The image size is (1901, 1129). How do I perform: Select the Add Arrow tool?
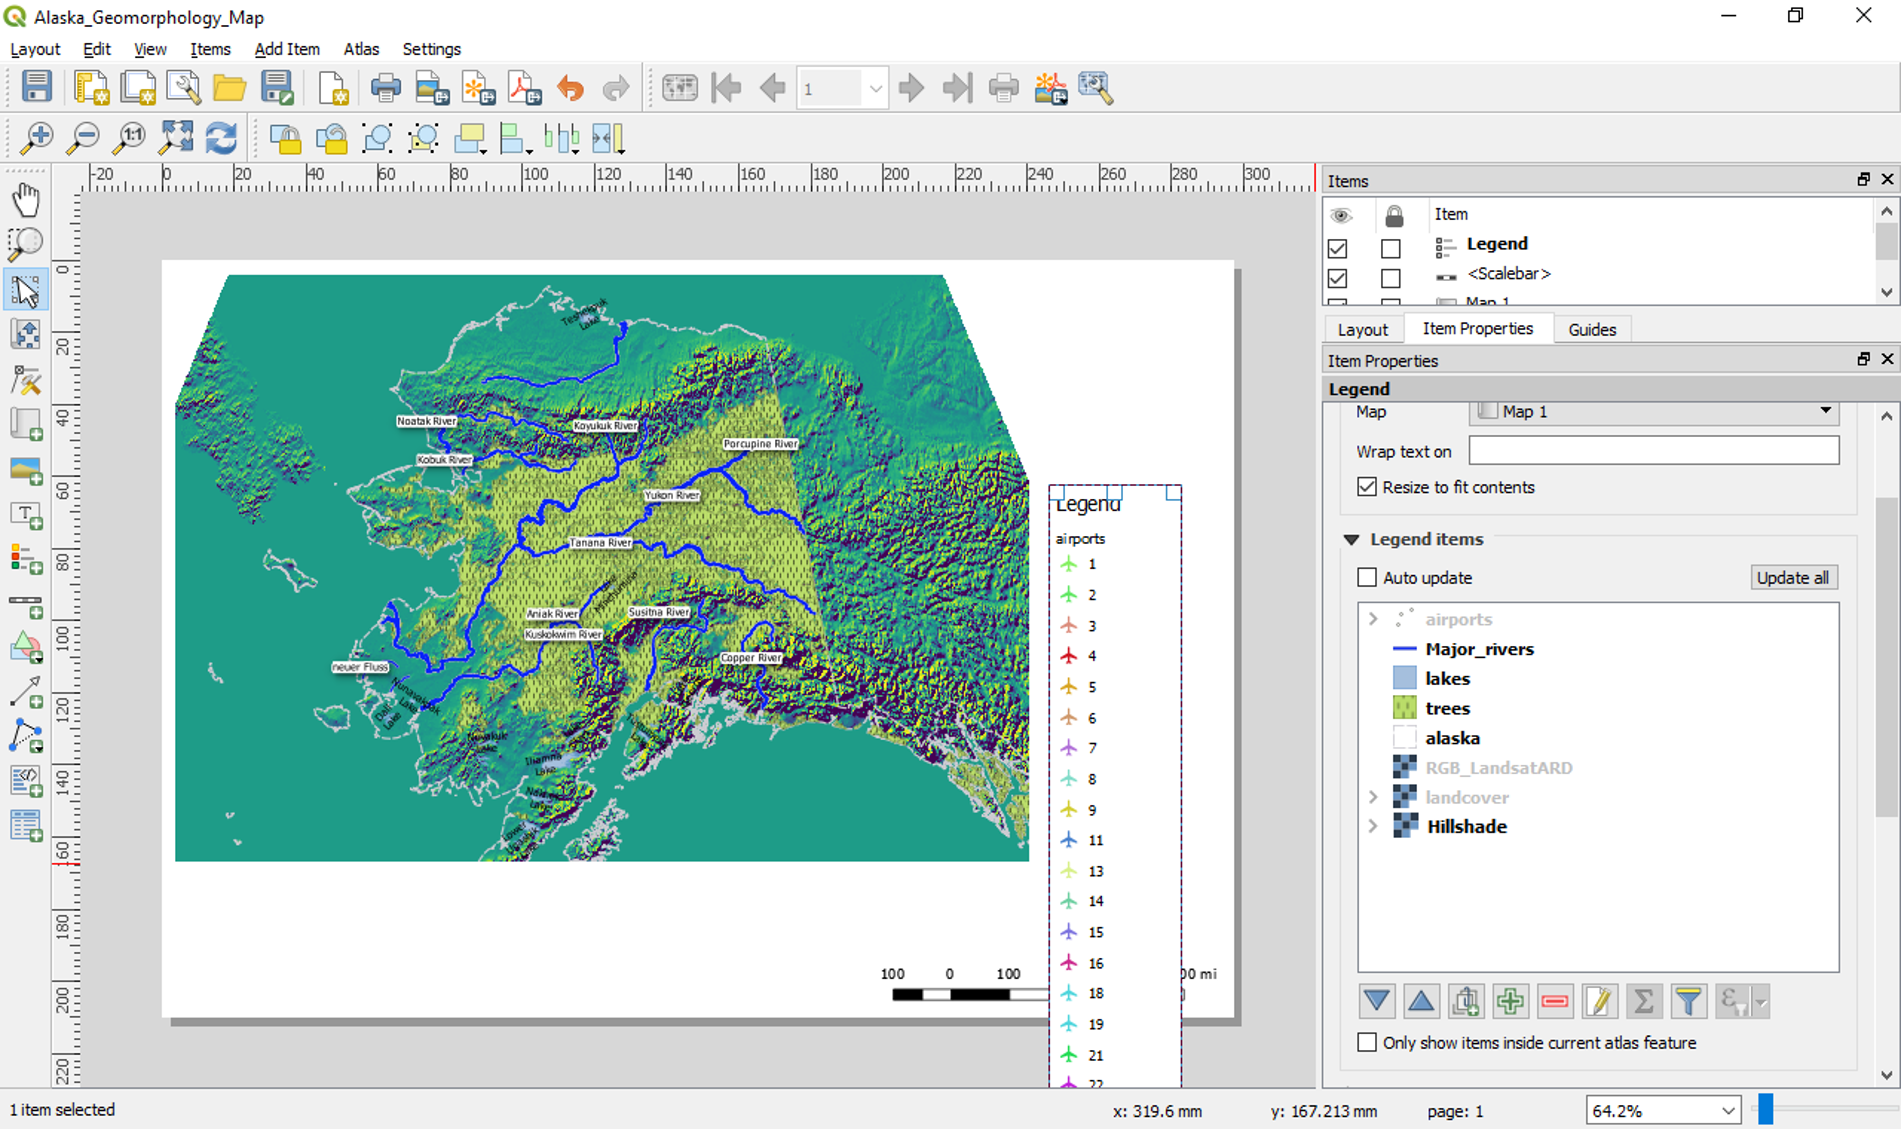pyautogui.click(x=26, y=692)
